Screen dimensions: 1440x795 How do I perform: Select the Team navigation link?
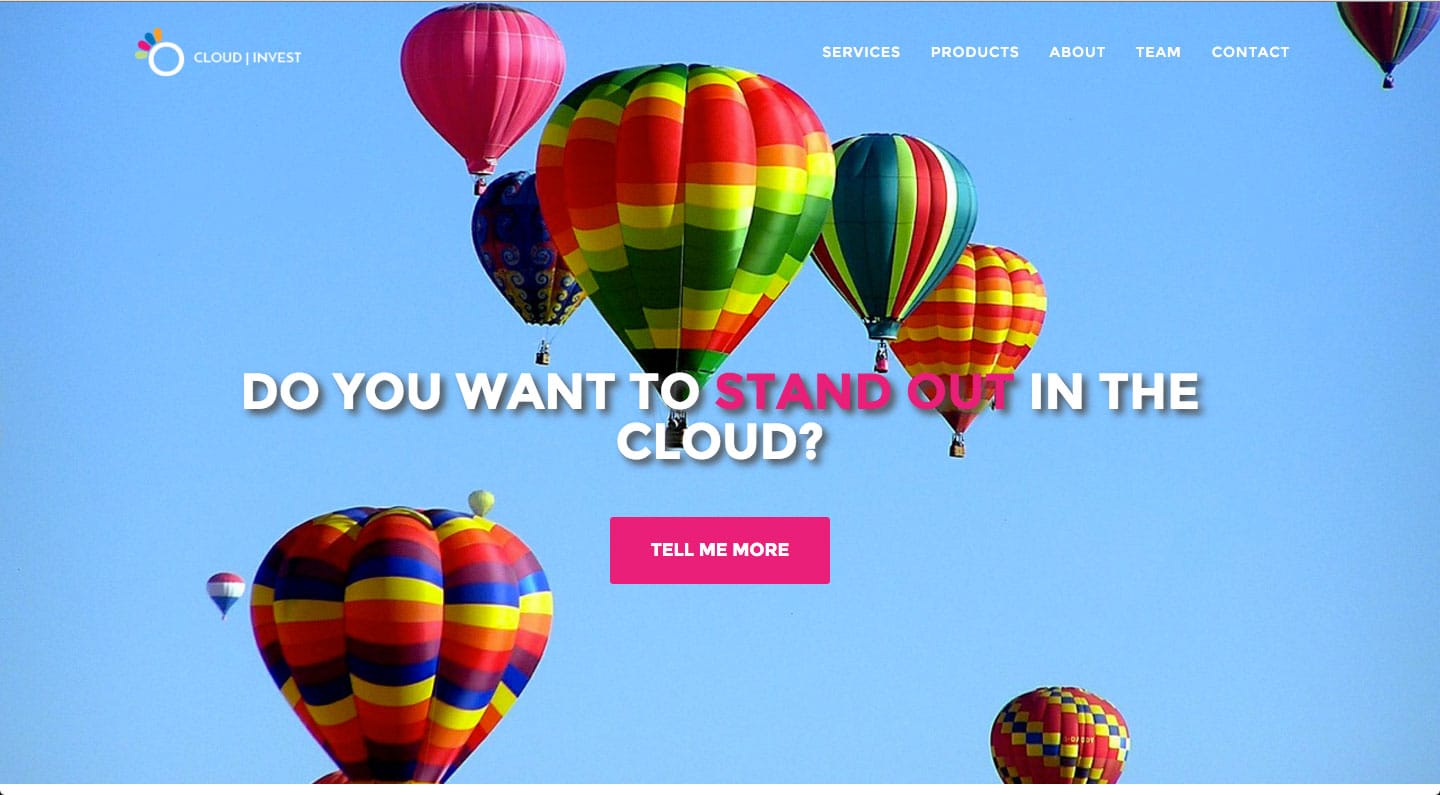click(1158, 52)
